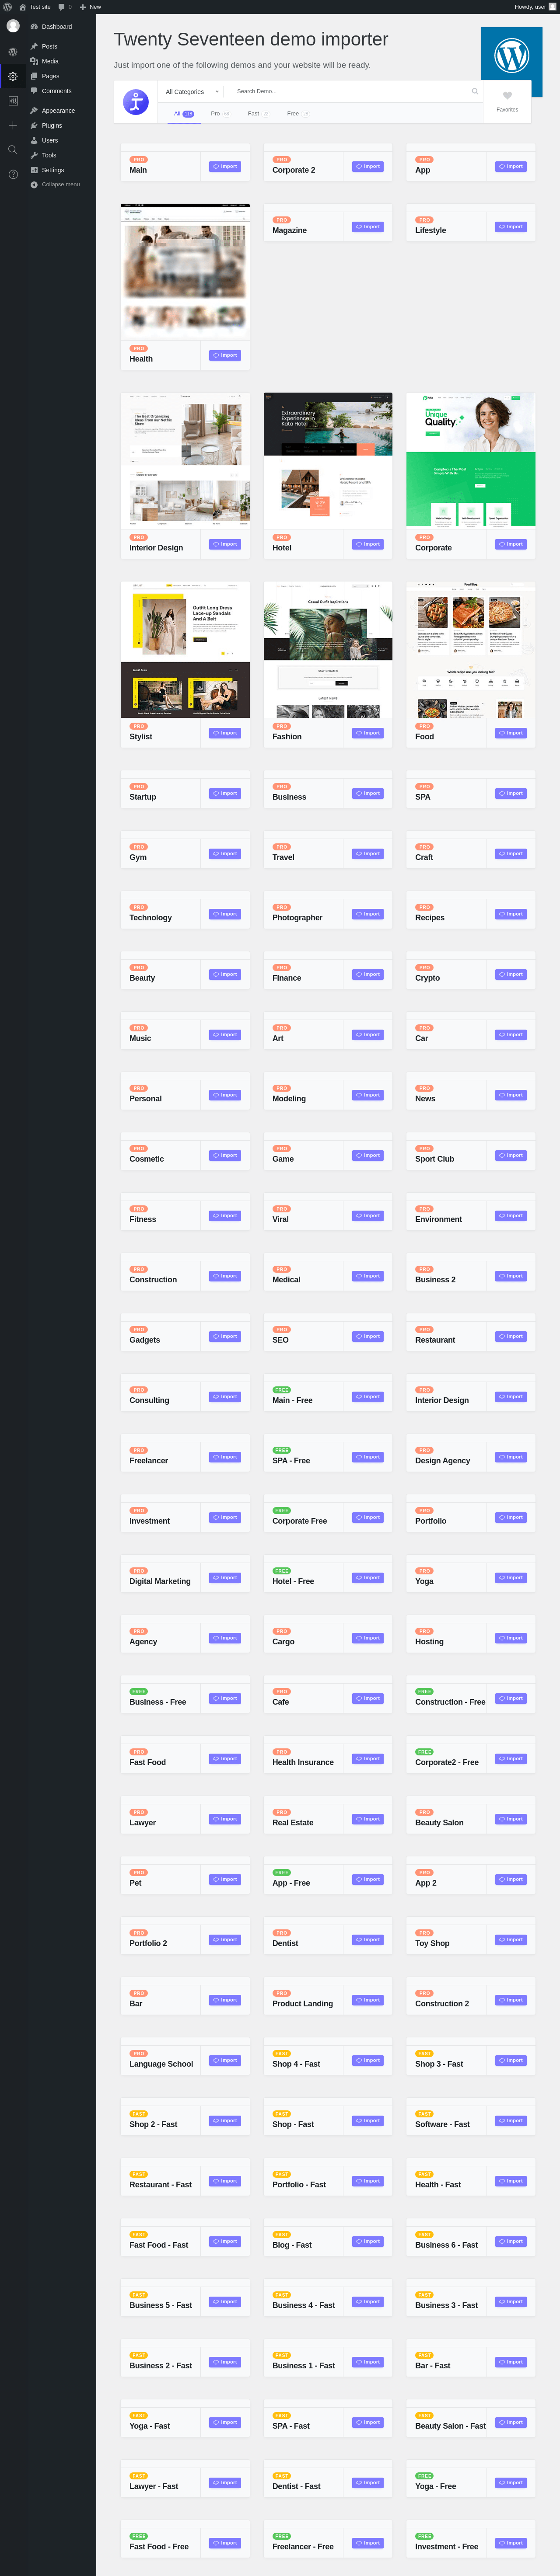Image resolution: width=560 pixels, height=2576 pixels.
Task: Click the search icon in the dark sidebar
Action: coord(13,150)
